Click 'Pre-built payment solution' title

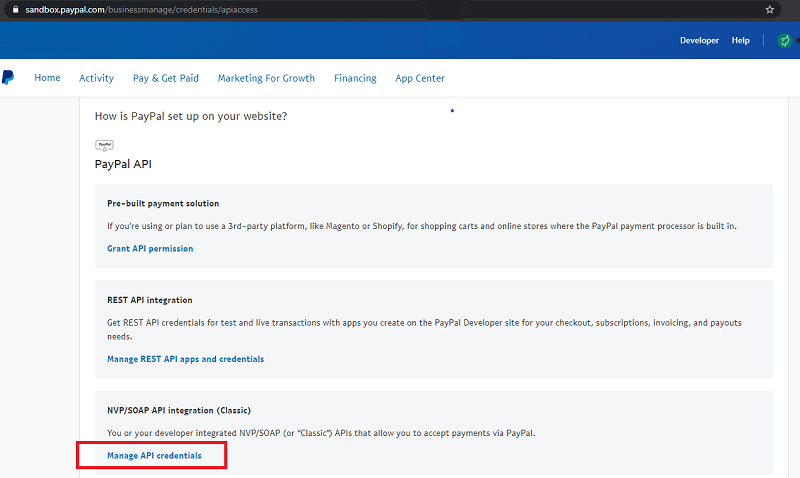click(x=163, y=204)
